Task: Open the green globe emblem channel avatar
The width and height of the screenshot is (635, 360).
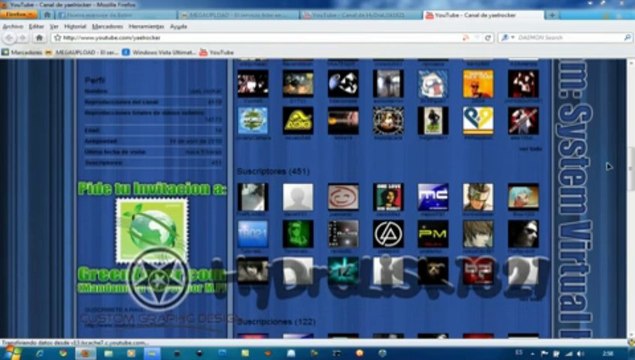Action: [253, 121]
